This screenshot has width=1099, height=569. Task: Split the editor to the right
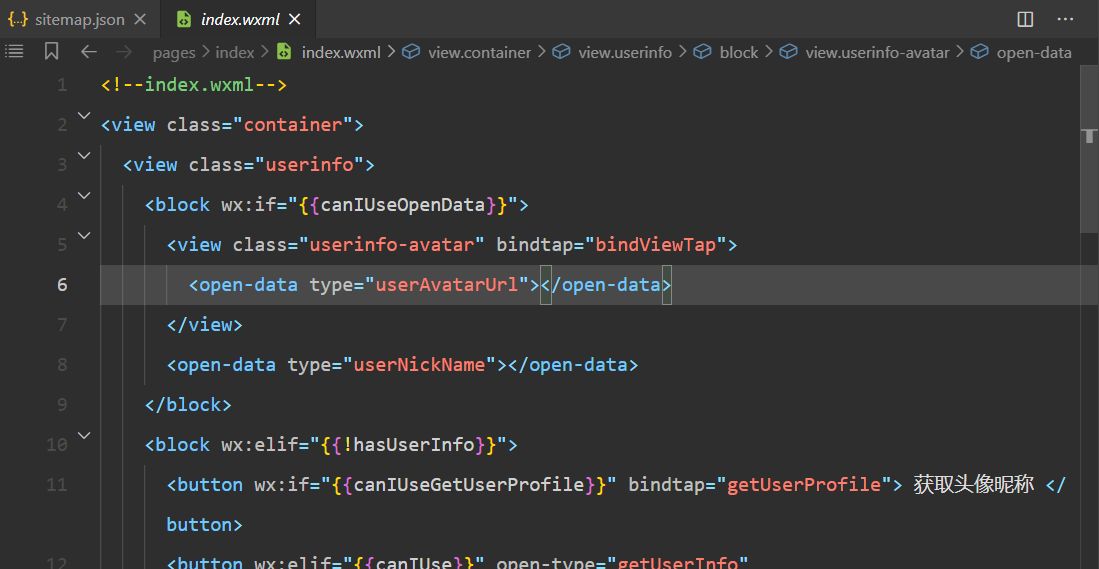tap(1025, 19)
